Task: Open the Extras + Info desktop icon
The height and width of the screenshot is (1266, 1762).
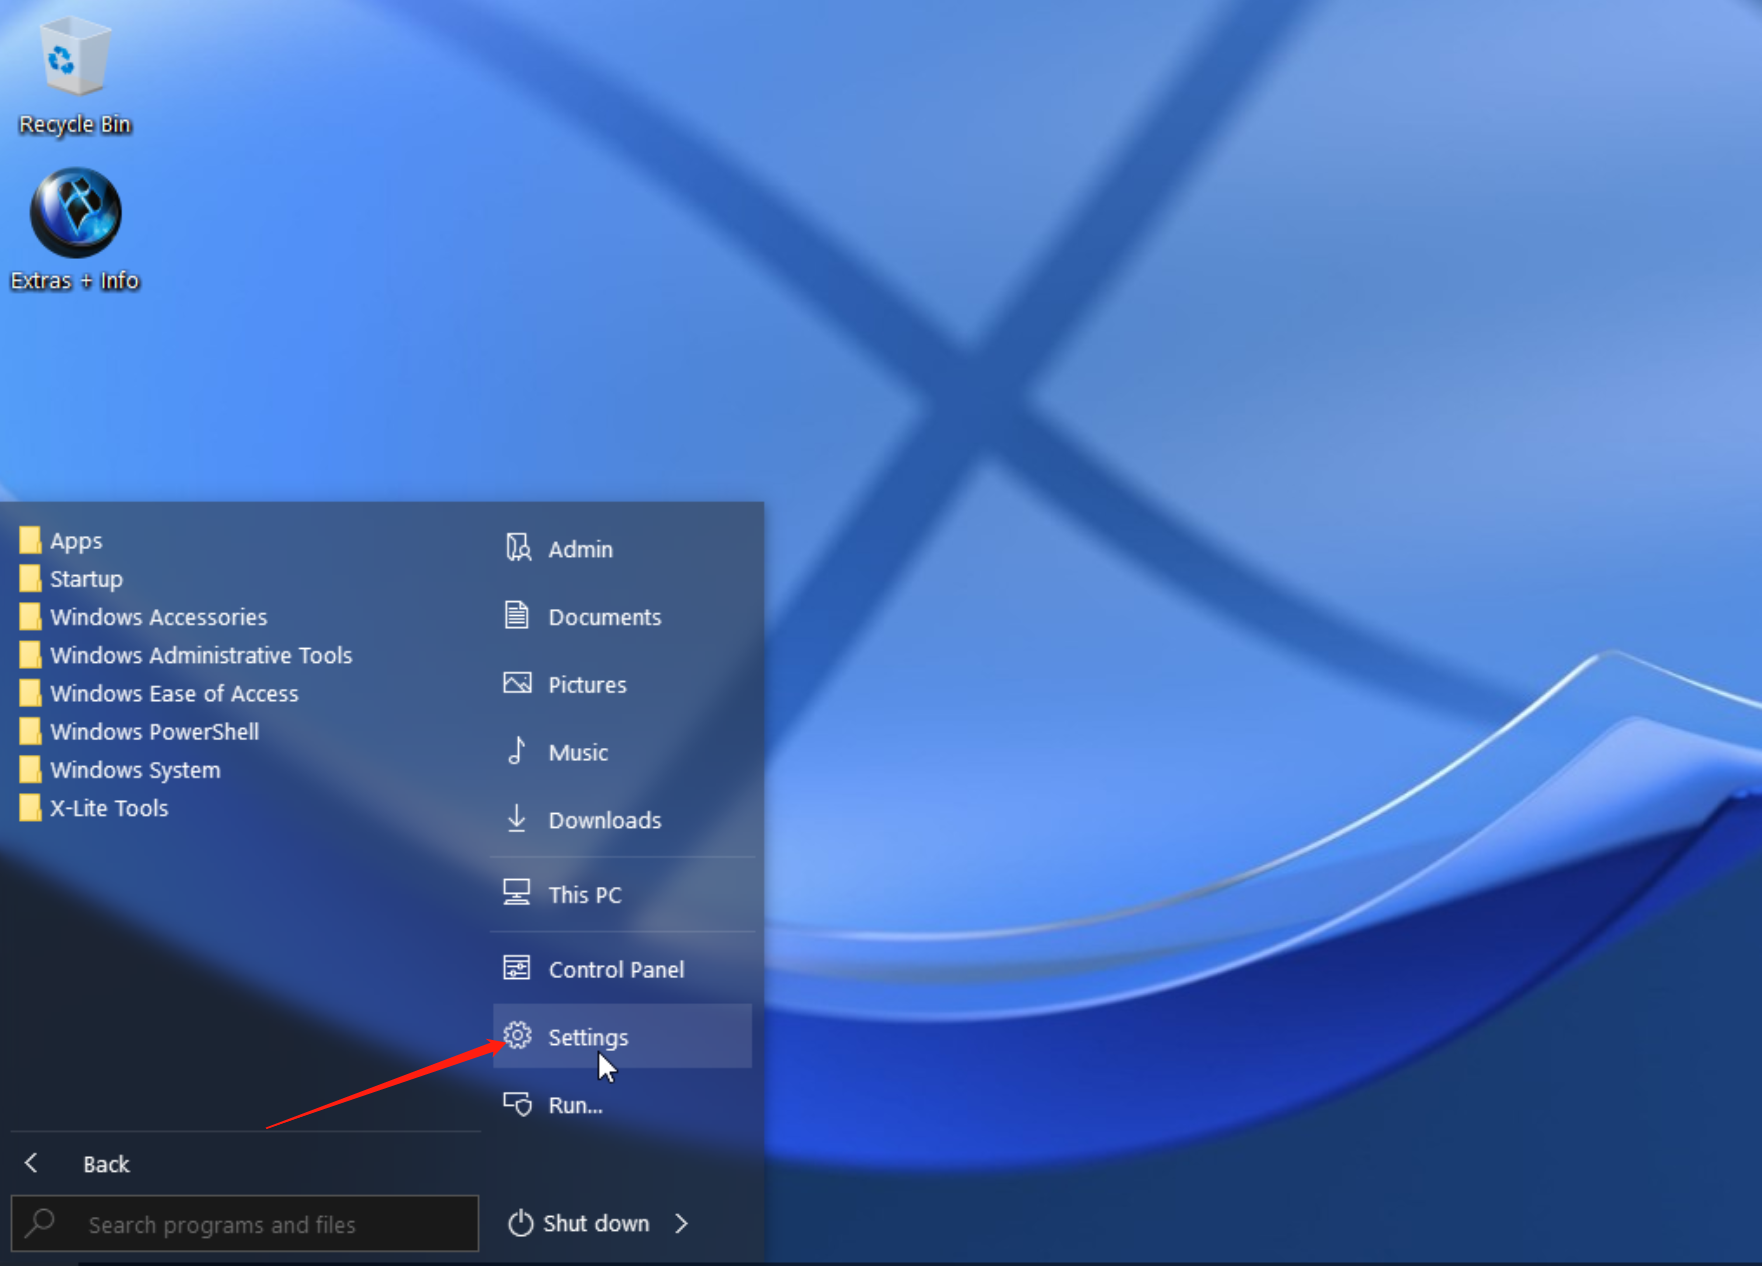Action: (x=75, y=230)
